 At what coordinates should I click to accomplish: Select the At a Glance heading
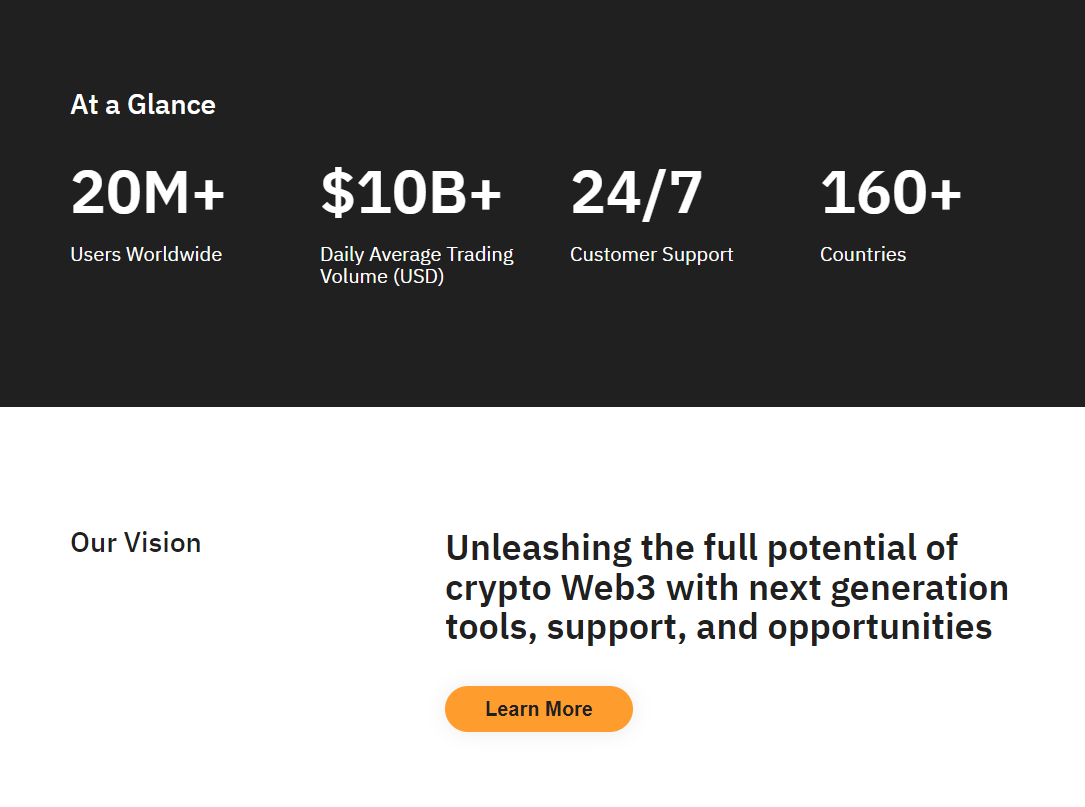(143, 105)
